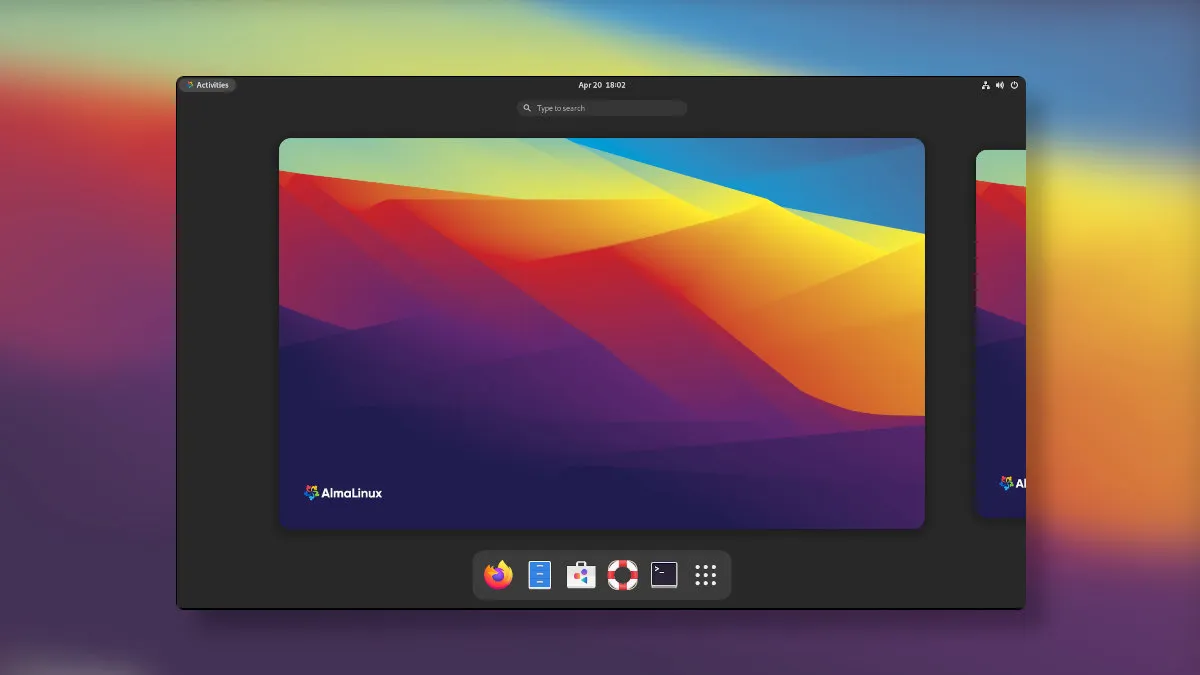
Task: Click the volume speaker icon
Action: coord(1000,85)
